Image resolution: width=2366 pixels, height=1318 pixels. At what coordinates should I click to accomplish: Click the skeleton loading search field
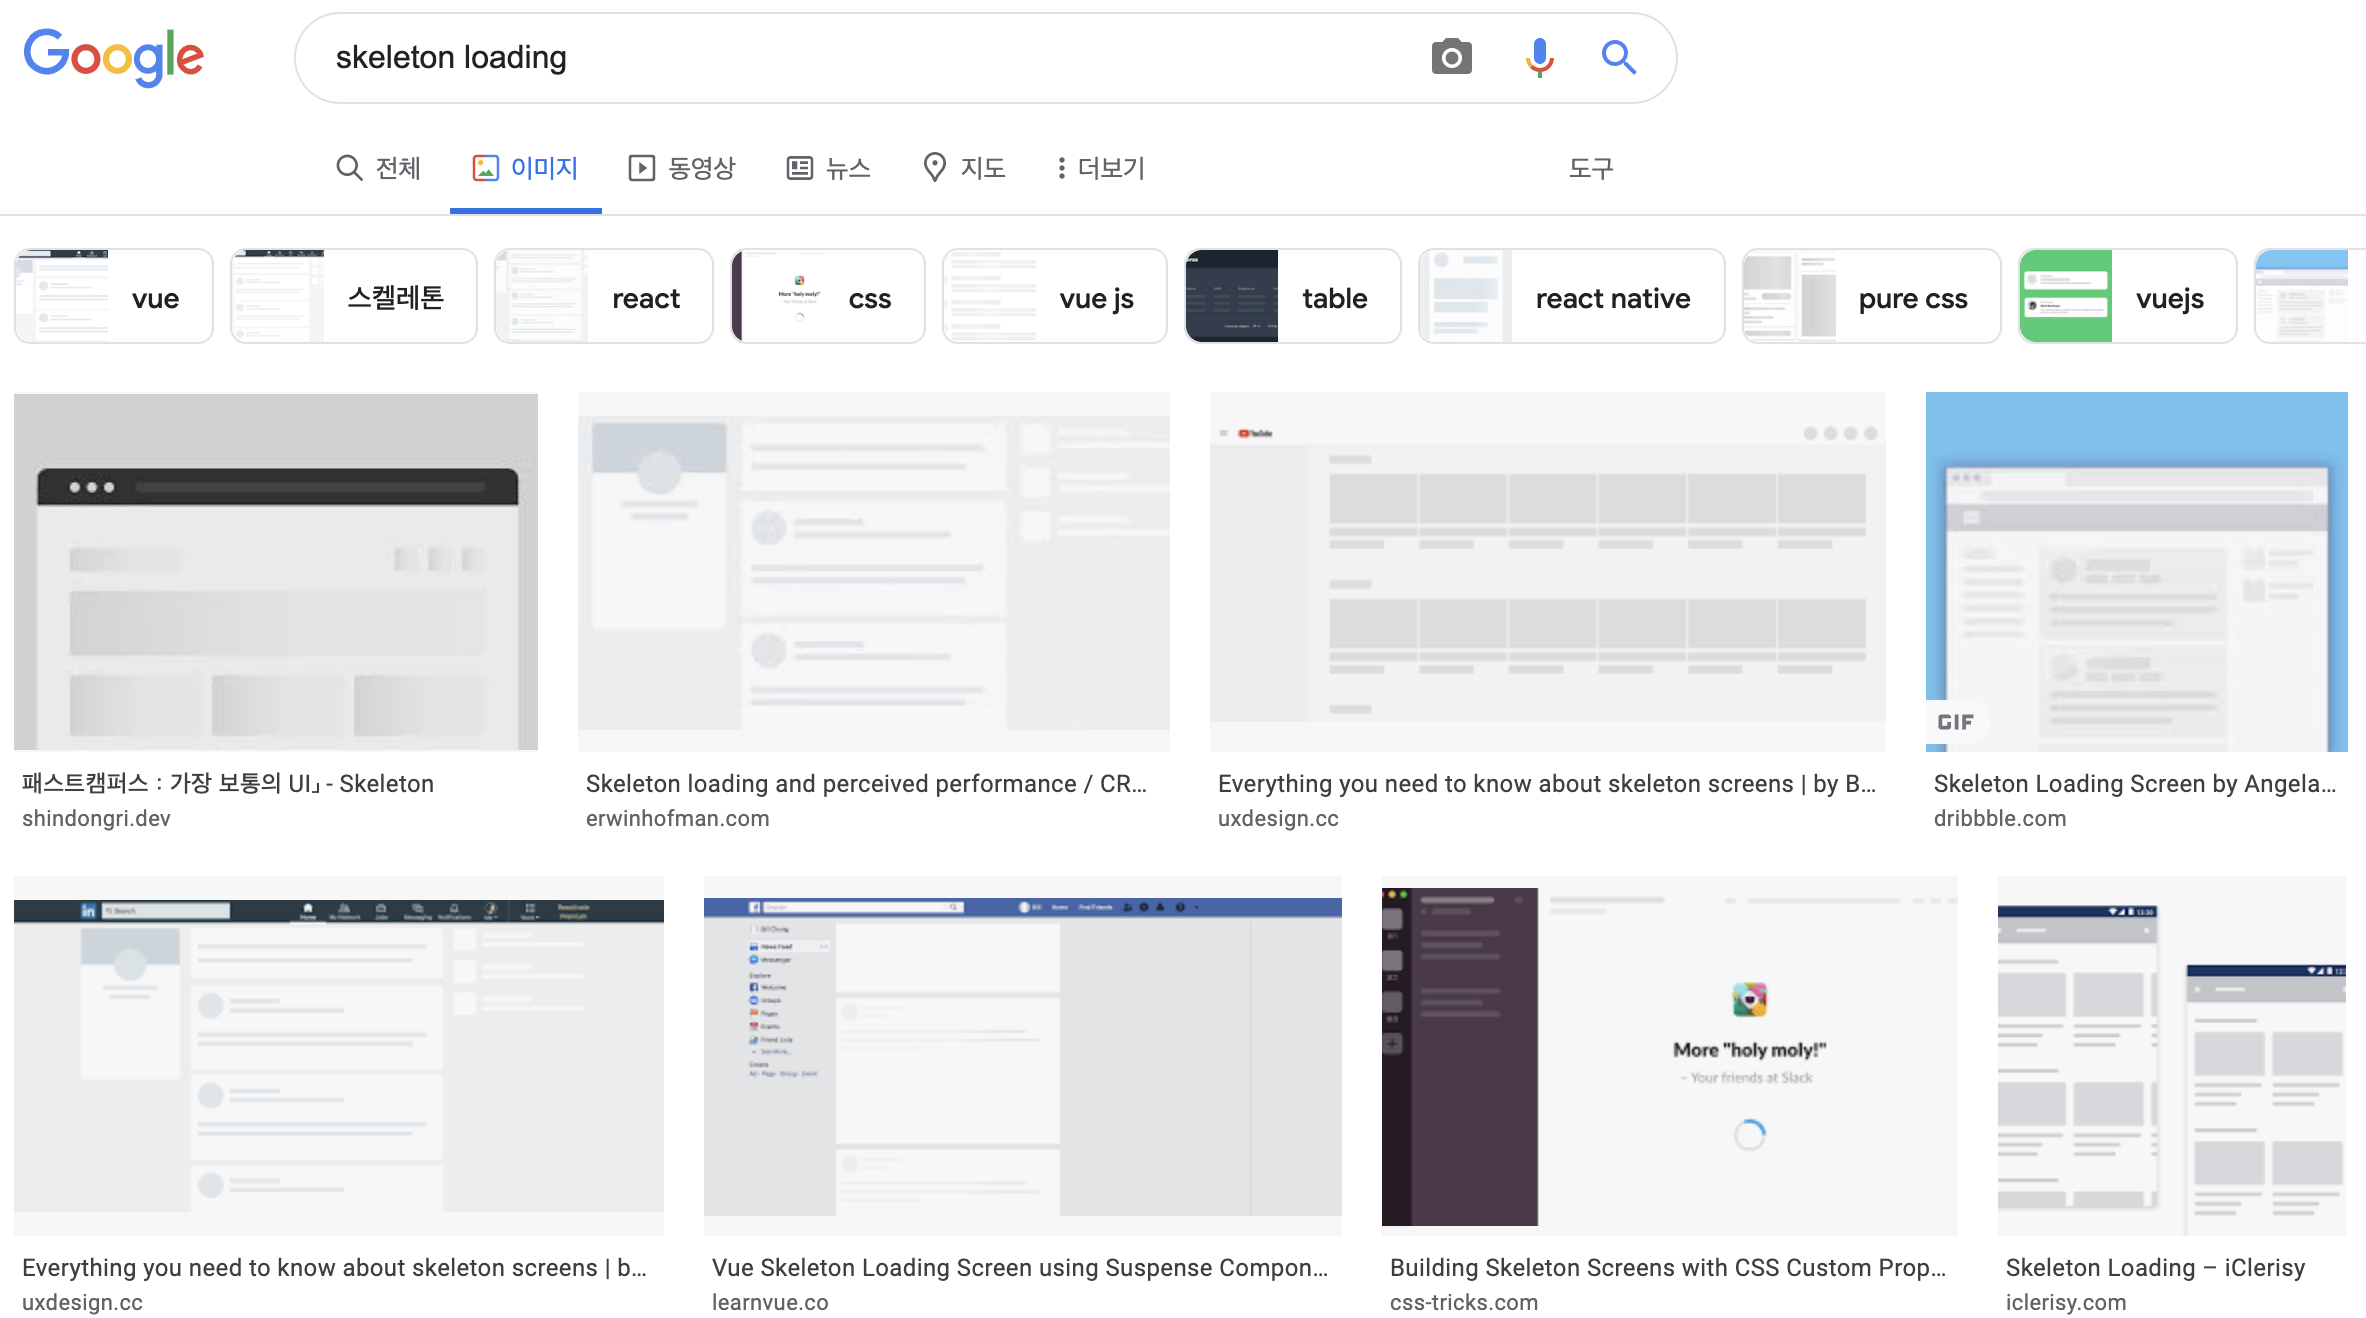point(860,58)
